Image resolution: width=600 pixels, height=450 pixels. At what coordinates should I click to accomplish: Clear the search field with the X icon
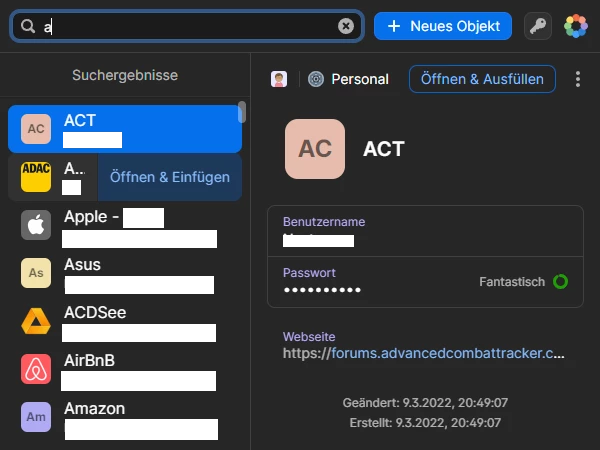pos(346,26)
